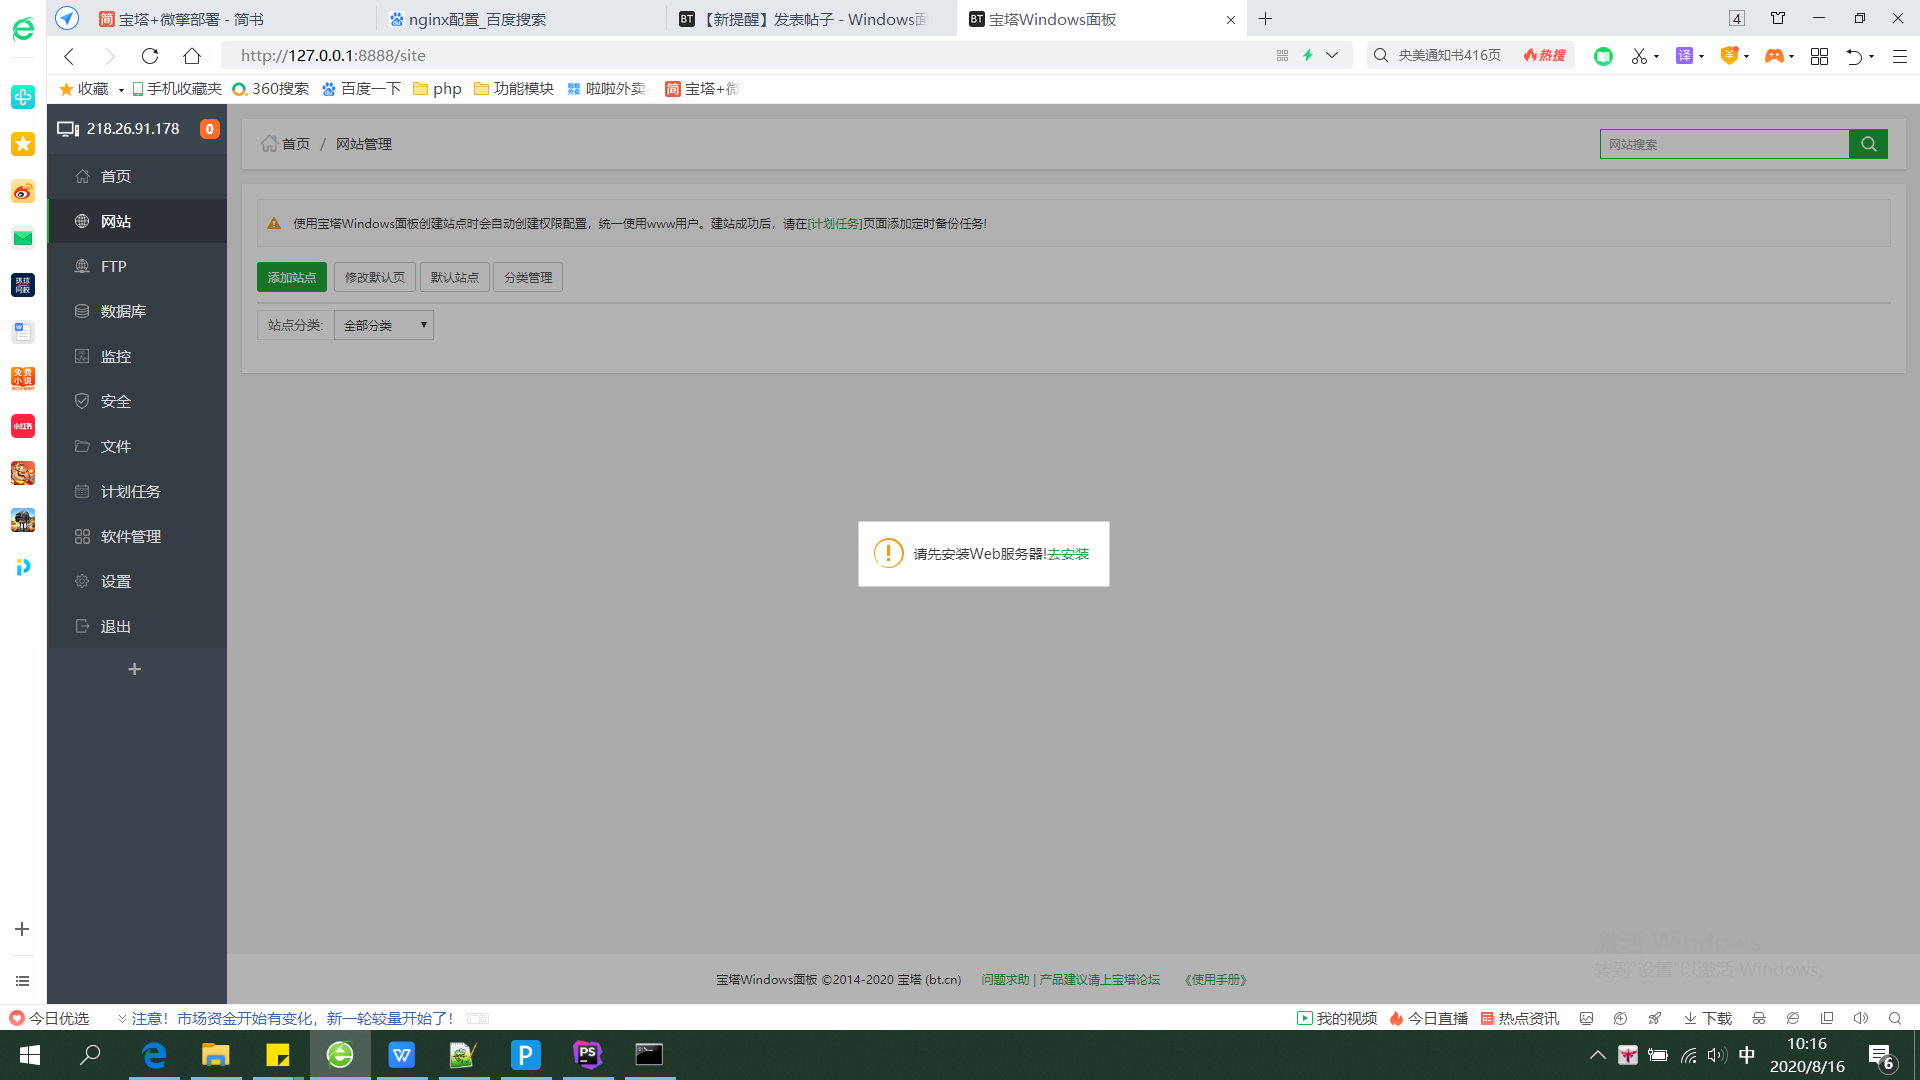Open the 收藏 favorites bookmark
The height and width of the screenshot is (1080, 1920).
coord(84,89)
